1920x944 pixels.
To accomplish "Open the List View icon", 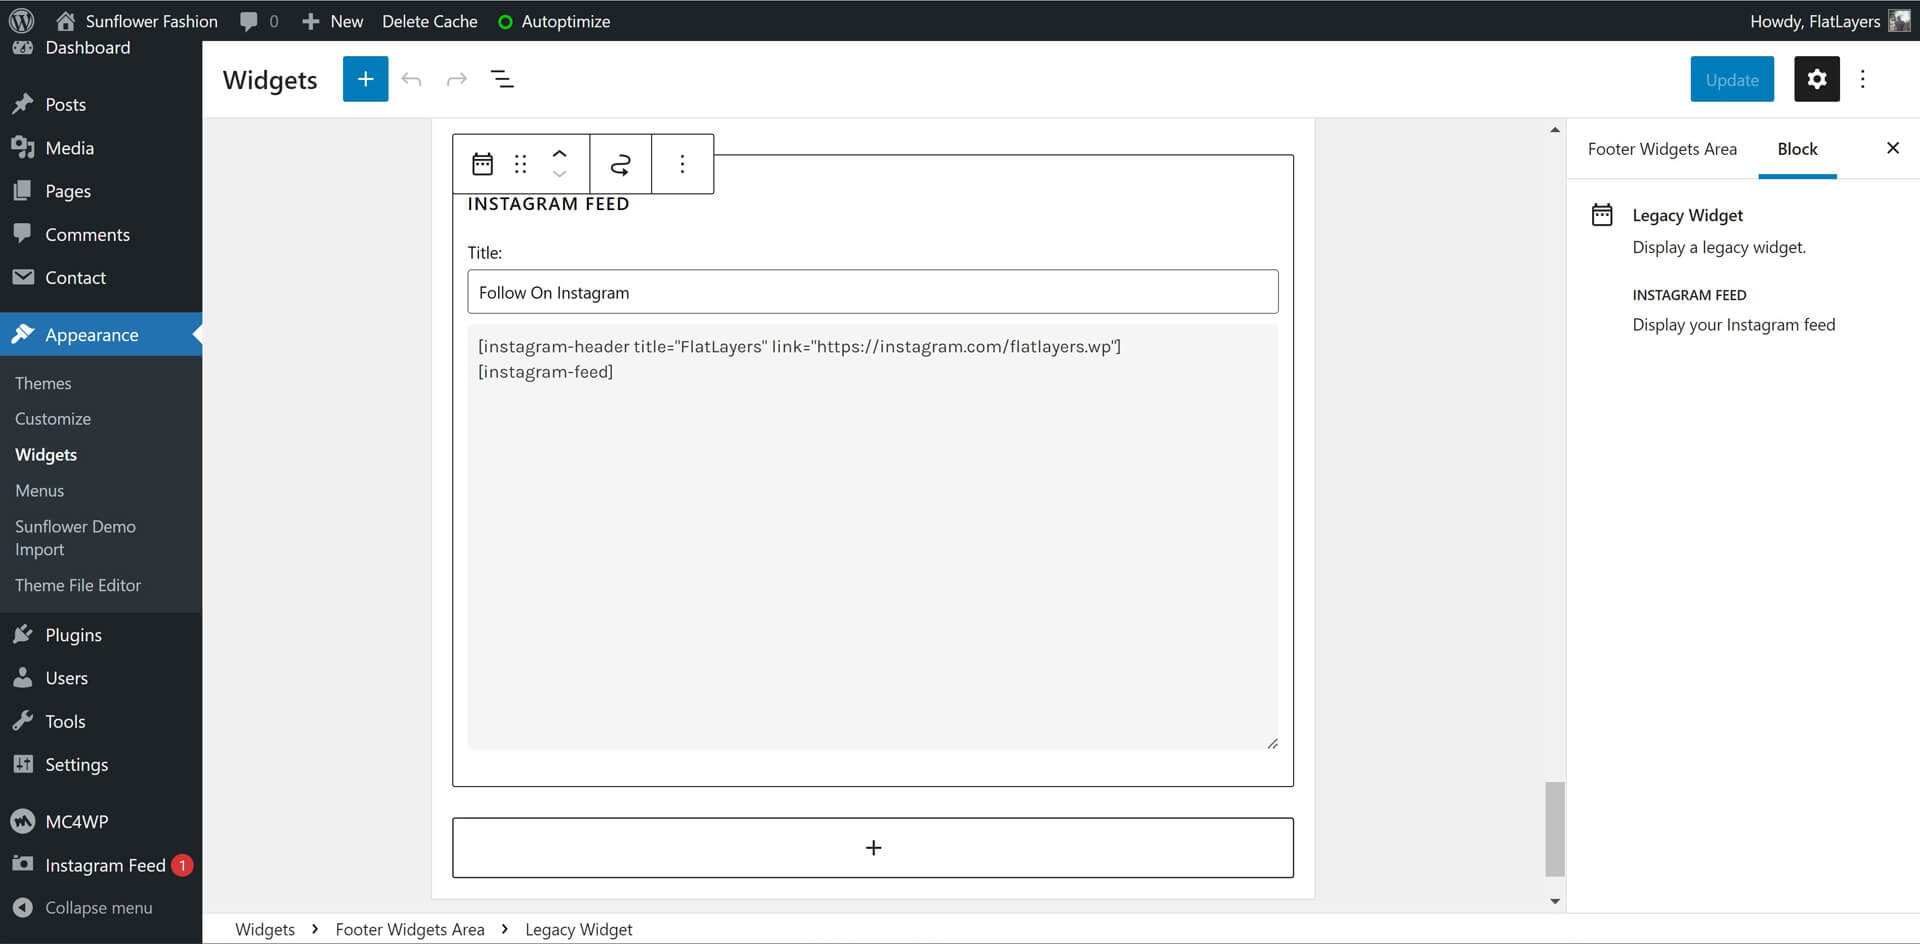I will coord(502,79).
